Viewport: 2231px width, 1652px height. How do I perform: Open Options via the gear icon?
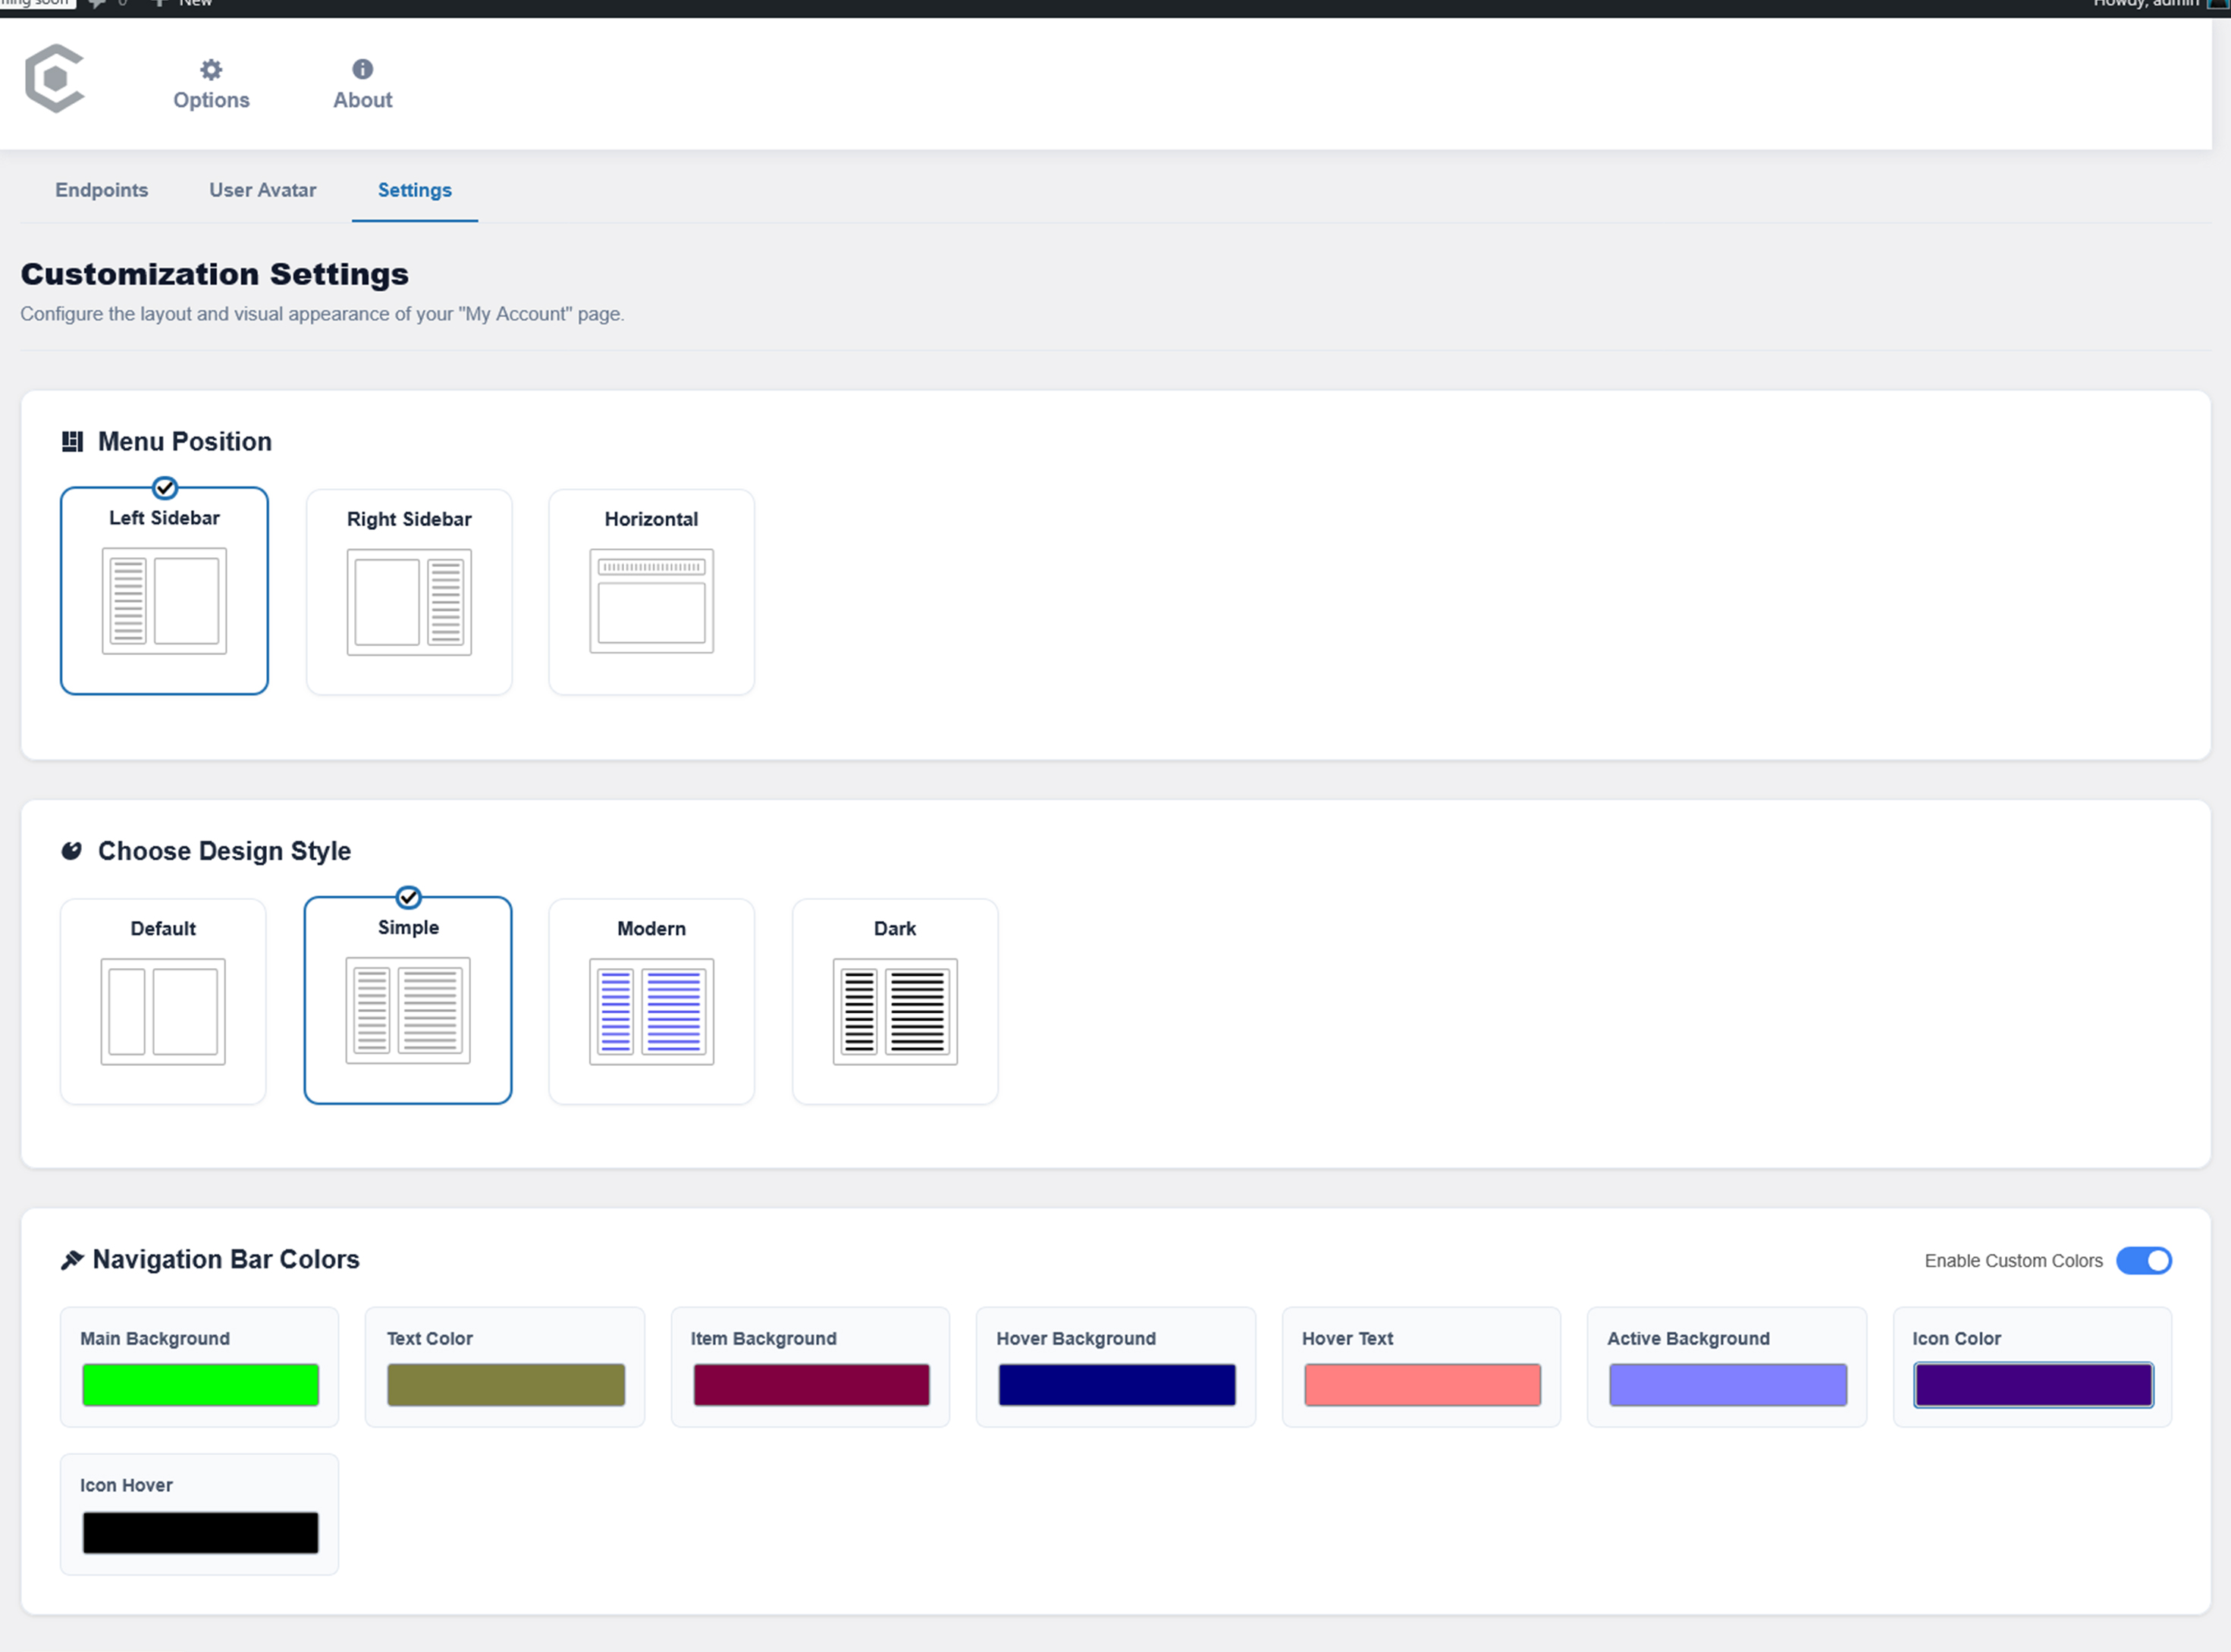coord(211,70)
